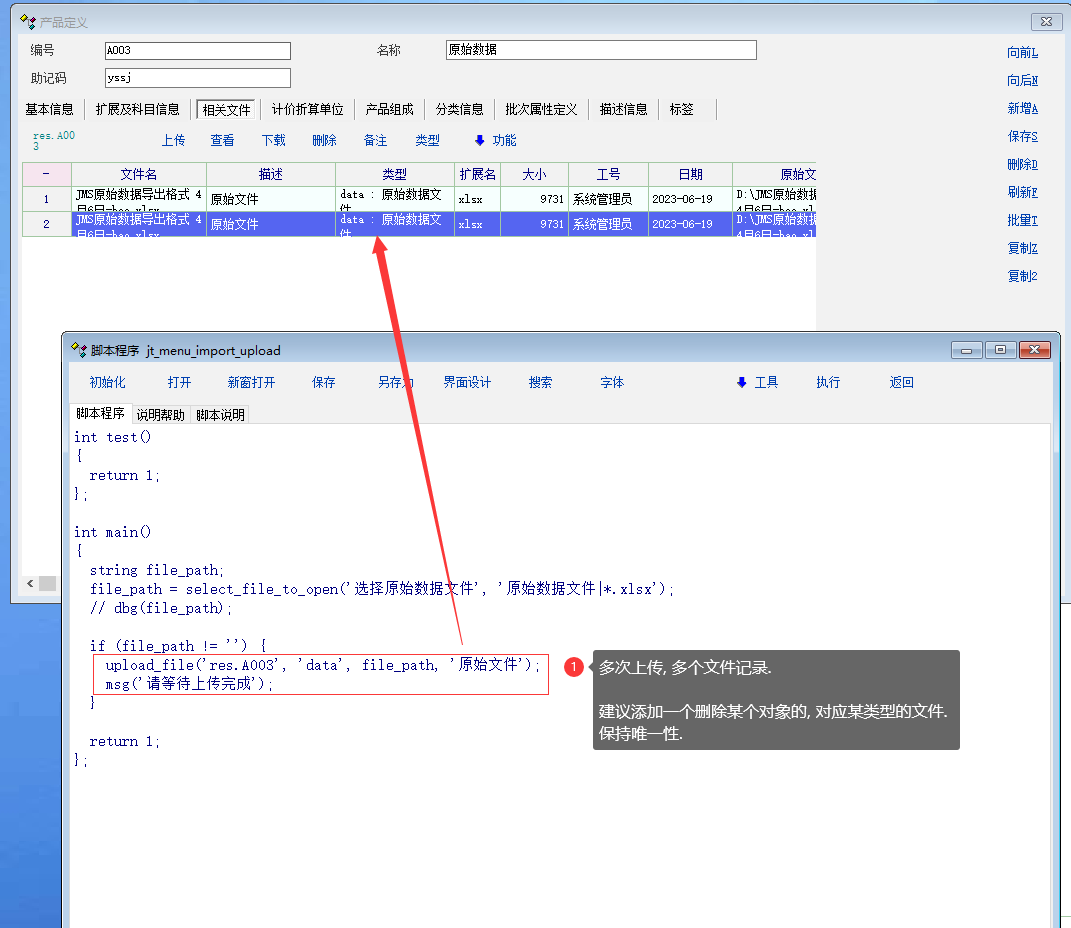Click the 编号 input field
1071x928 pixels.
tap(197, 51)
